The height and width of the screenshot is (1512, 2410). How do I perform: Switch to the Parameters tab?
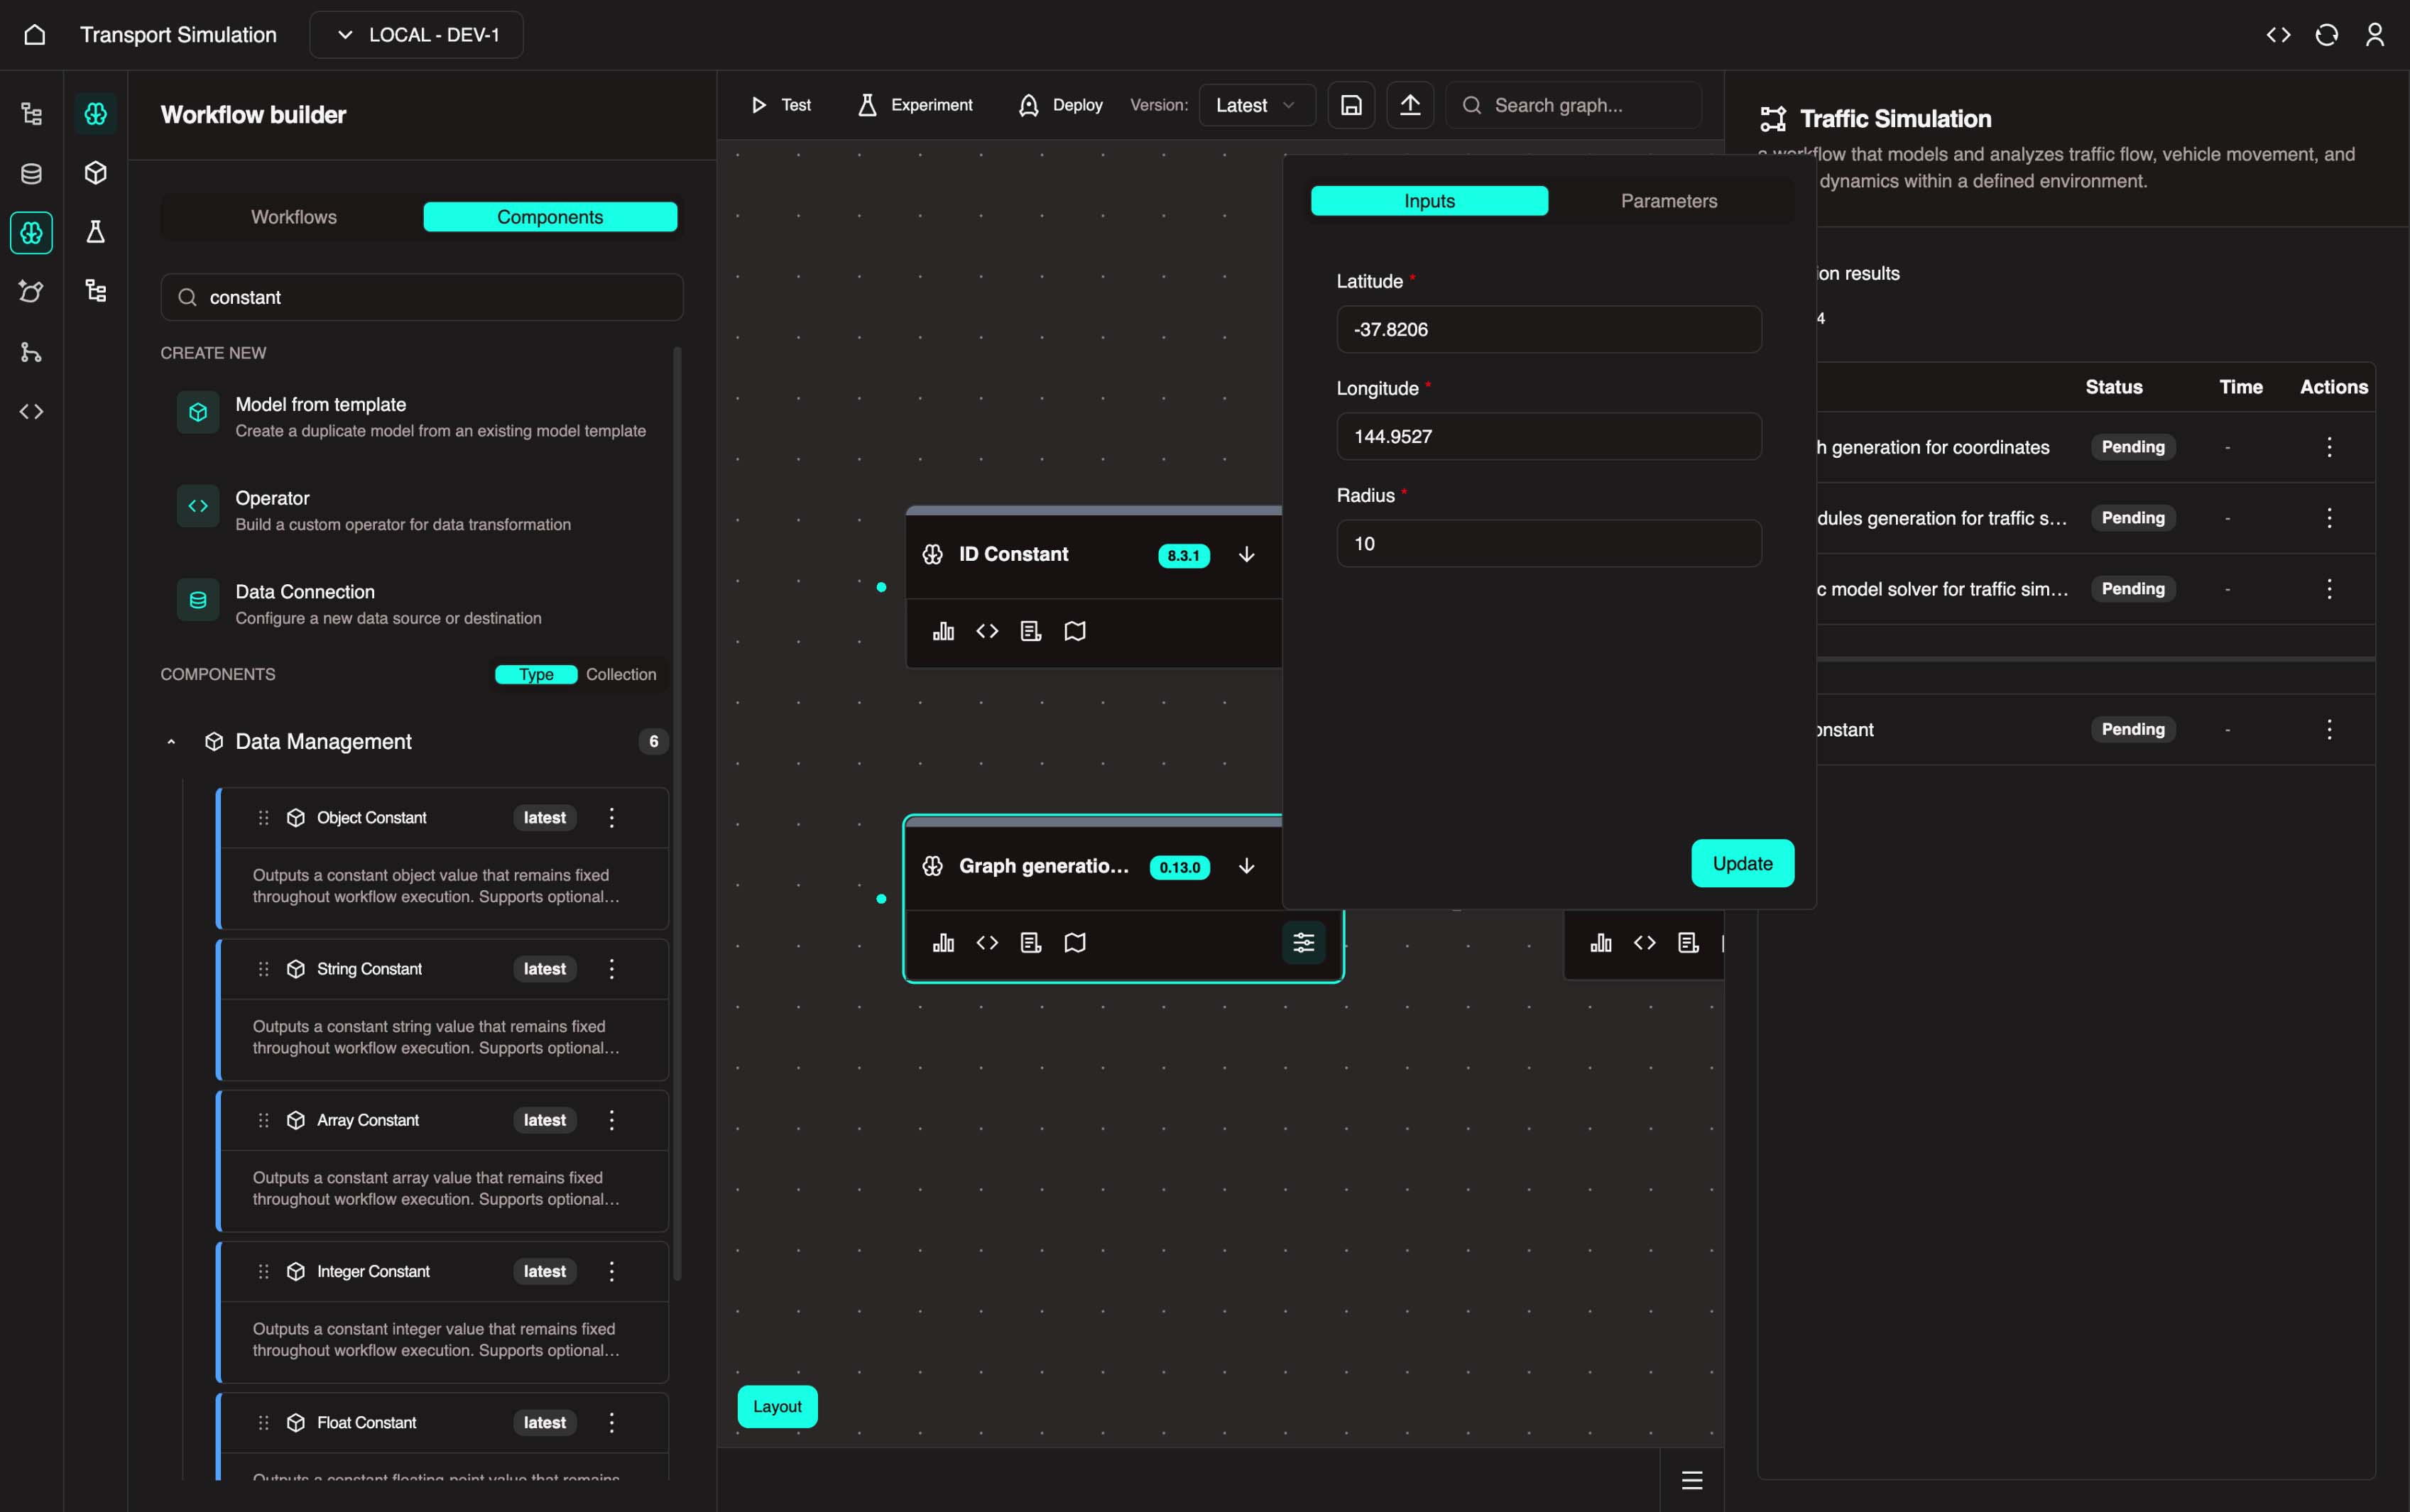(1669, 201)
